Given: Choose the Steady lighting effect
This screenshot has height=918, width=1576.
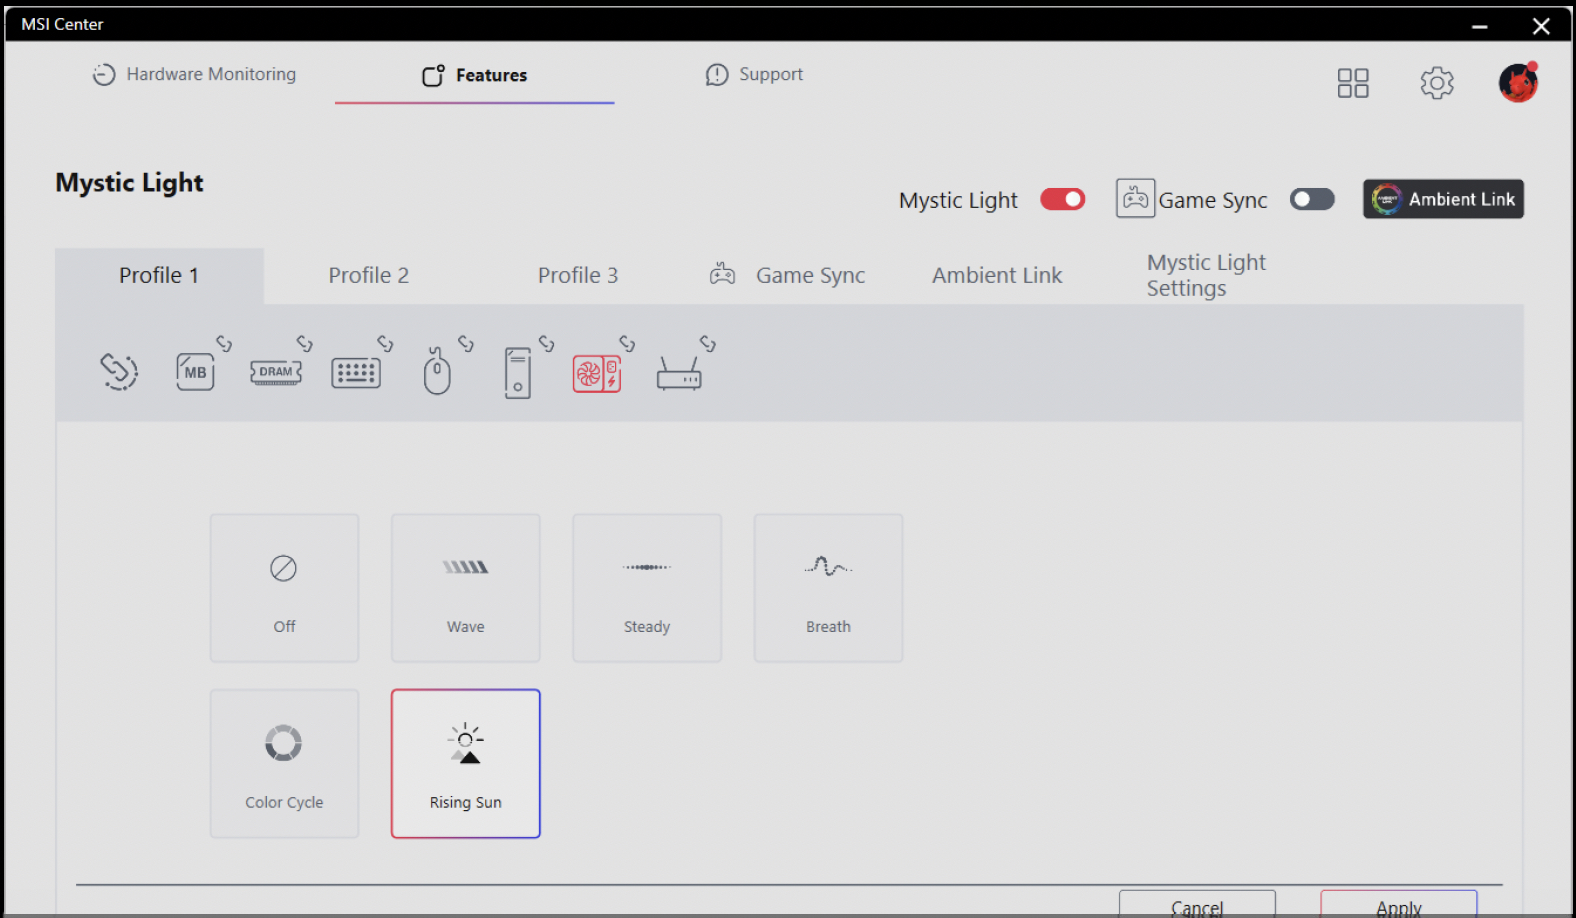Looking at the screenshot, I should click(647, 588).
